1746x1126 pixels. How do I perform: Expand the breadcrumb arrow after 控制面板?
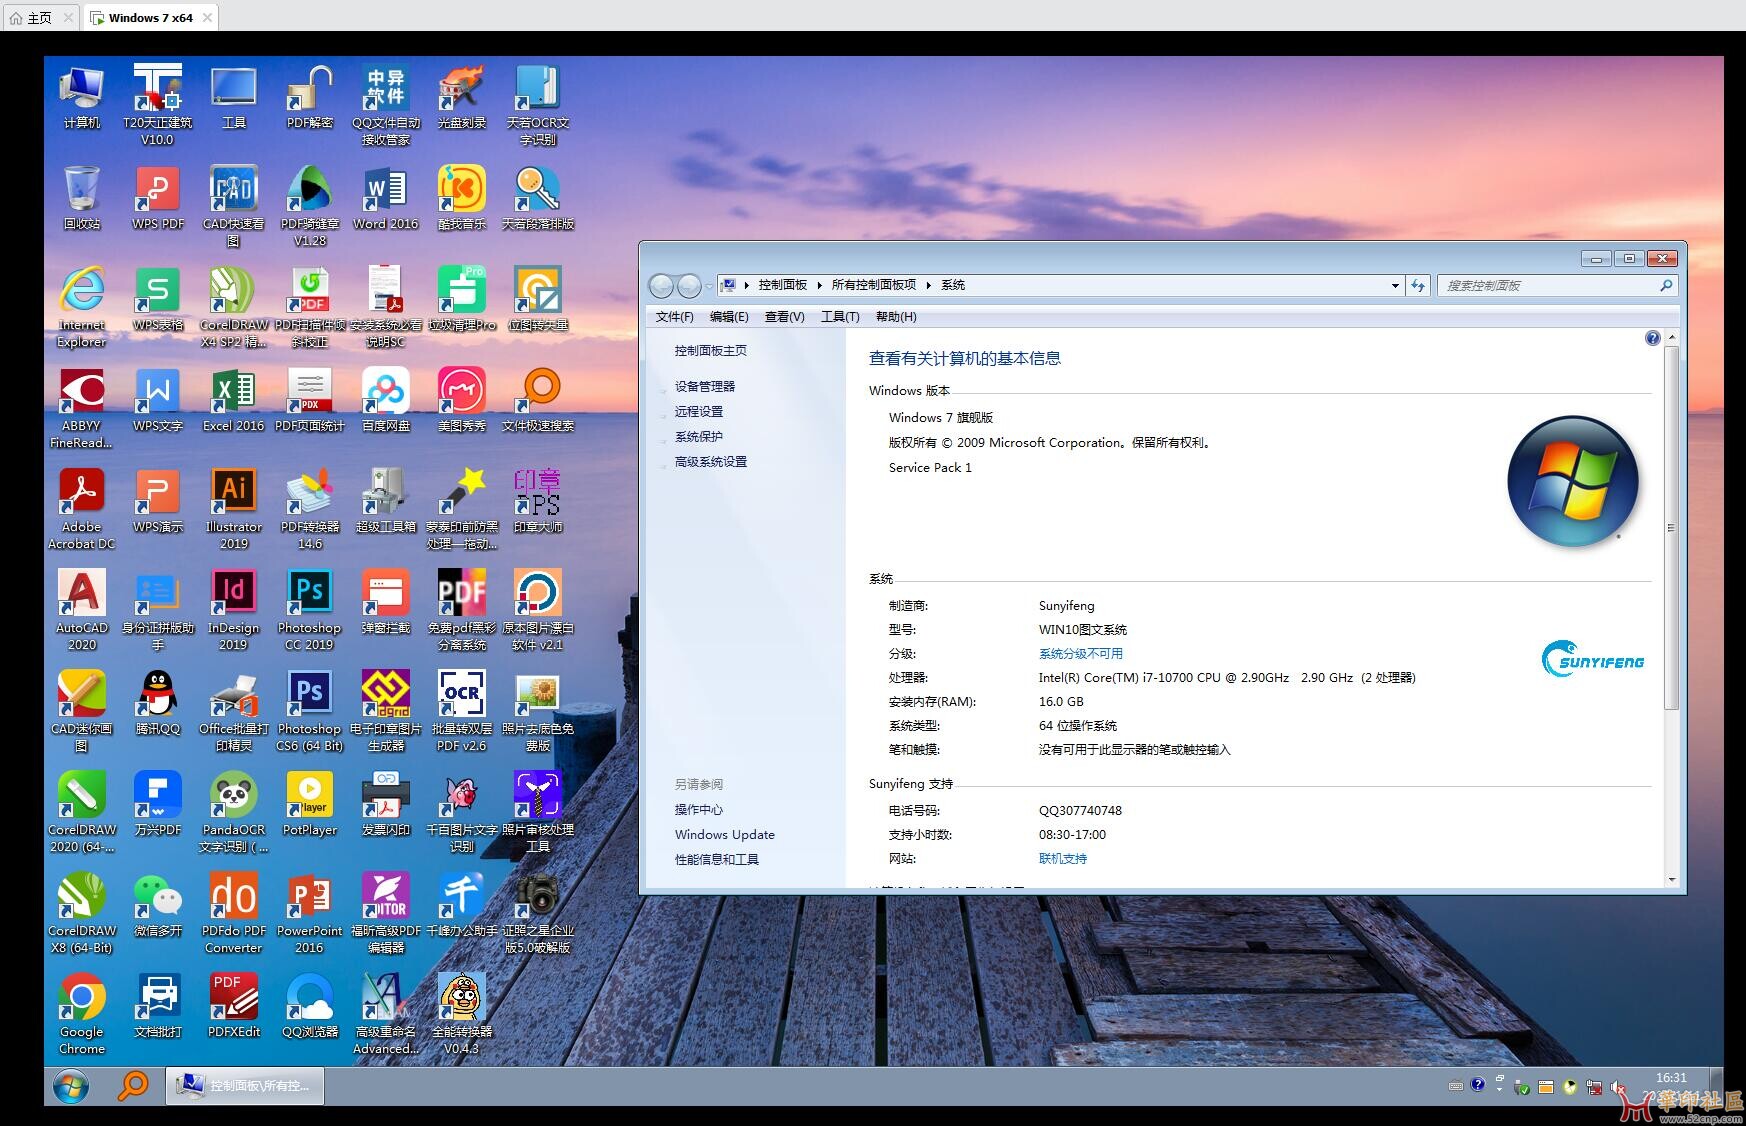tap(819, 286)
